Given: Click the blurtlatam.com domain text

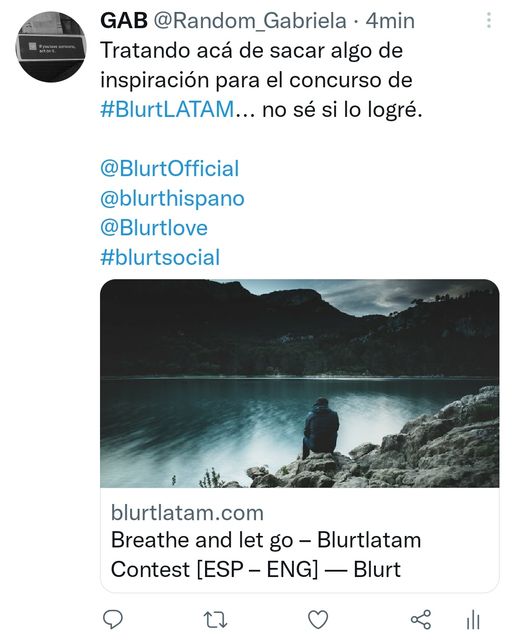Looking at the screenshot, I should (187, 513).
